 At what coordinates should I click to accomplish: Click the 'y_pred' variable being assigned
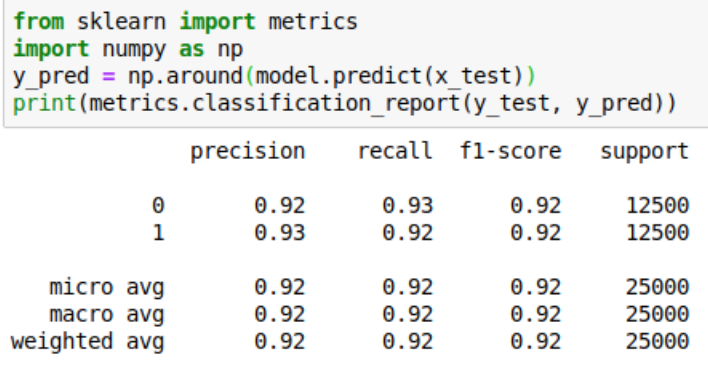tap(51, 77)
